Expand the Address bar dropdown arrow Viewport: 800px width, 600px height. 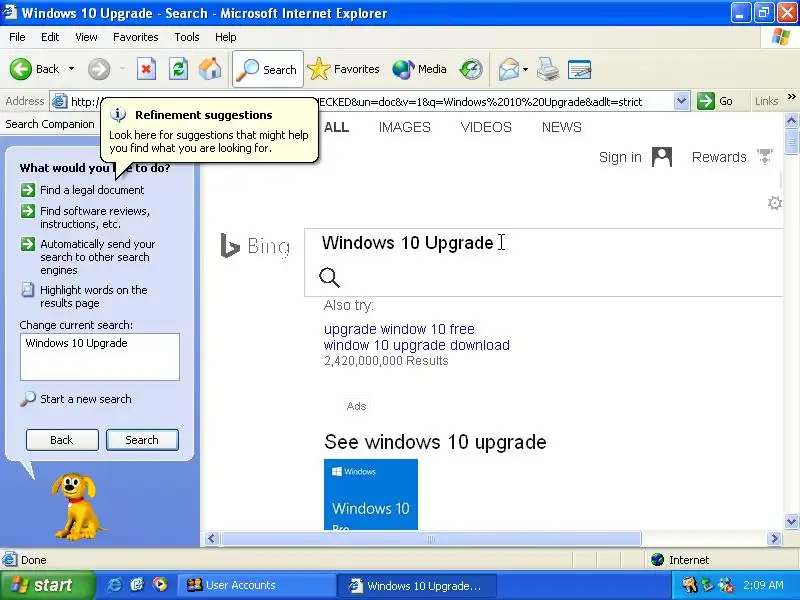click(x=681, y=102)
